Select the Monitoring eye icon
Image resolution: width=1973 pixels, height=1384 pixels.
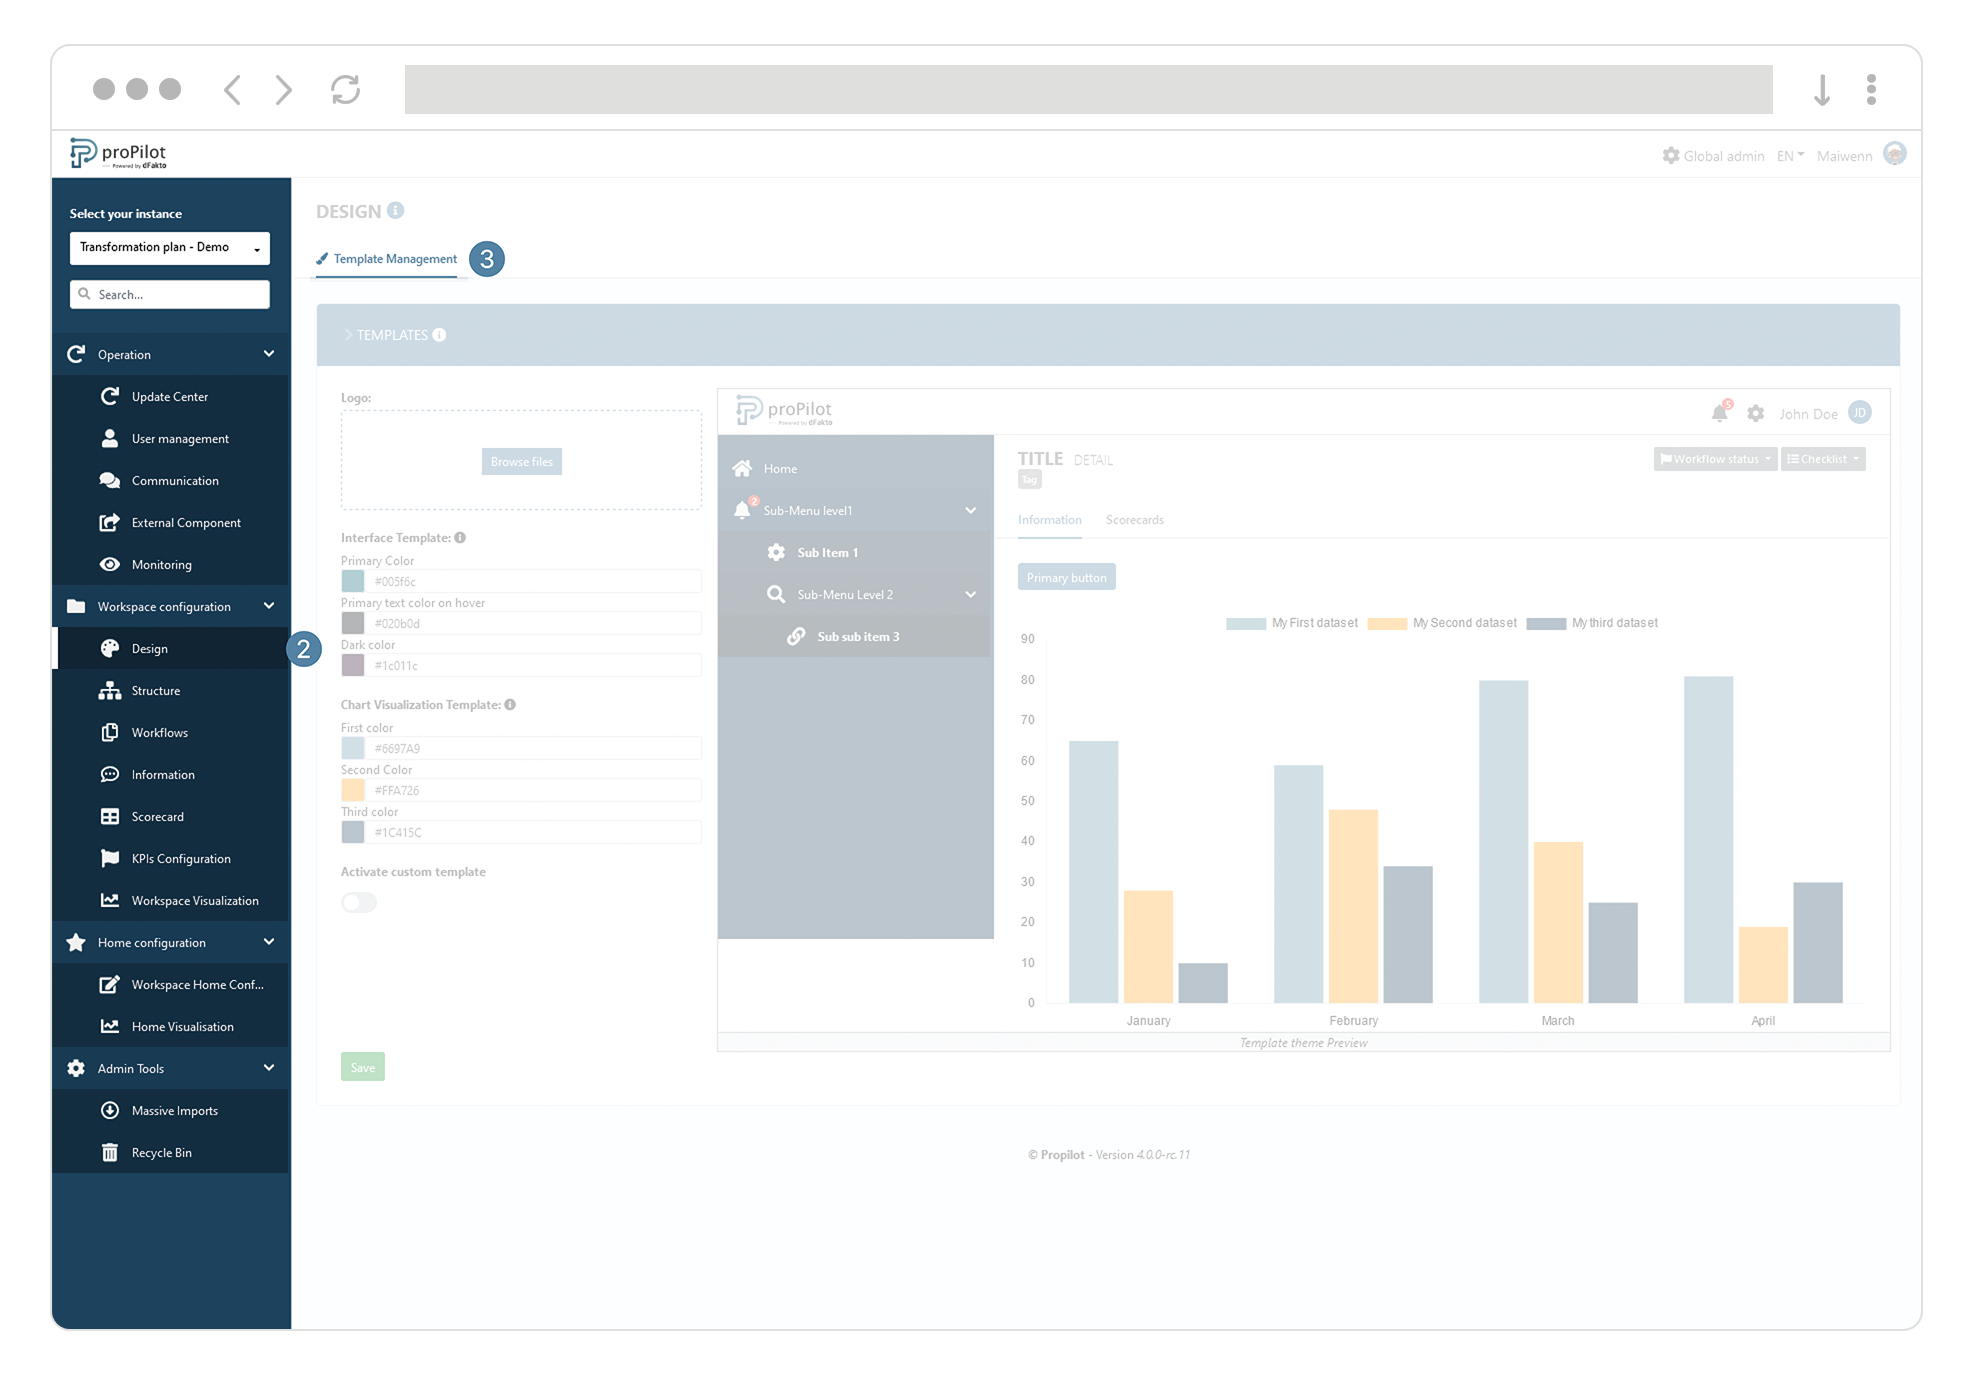(x=110, y=564)
